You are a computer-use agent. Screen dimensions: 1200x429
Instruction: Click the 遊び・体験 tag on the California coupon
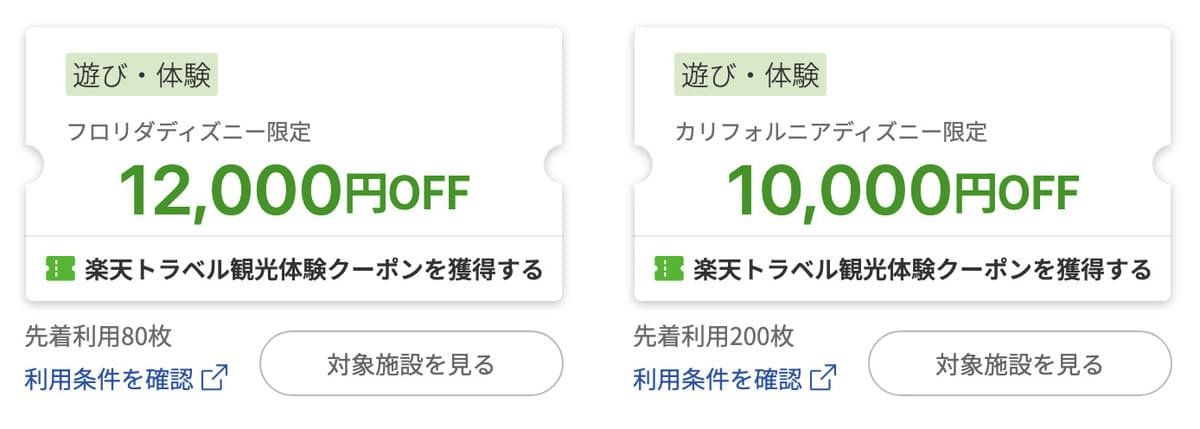(750, 74)
